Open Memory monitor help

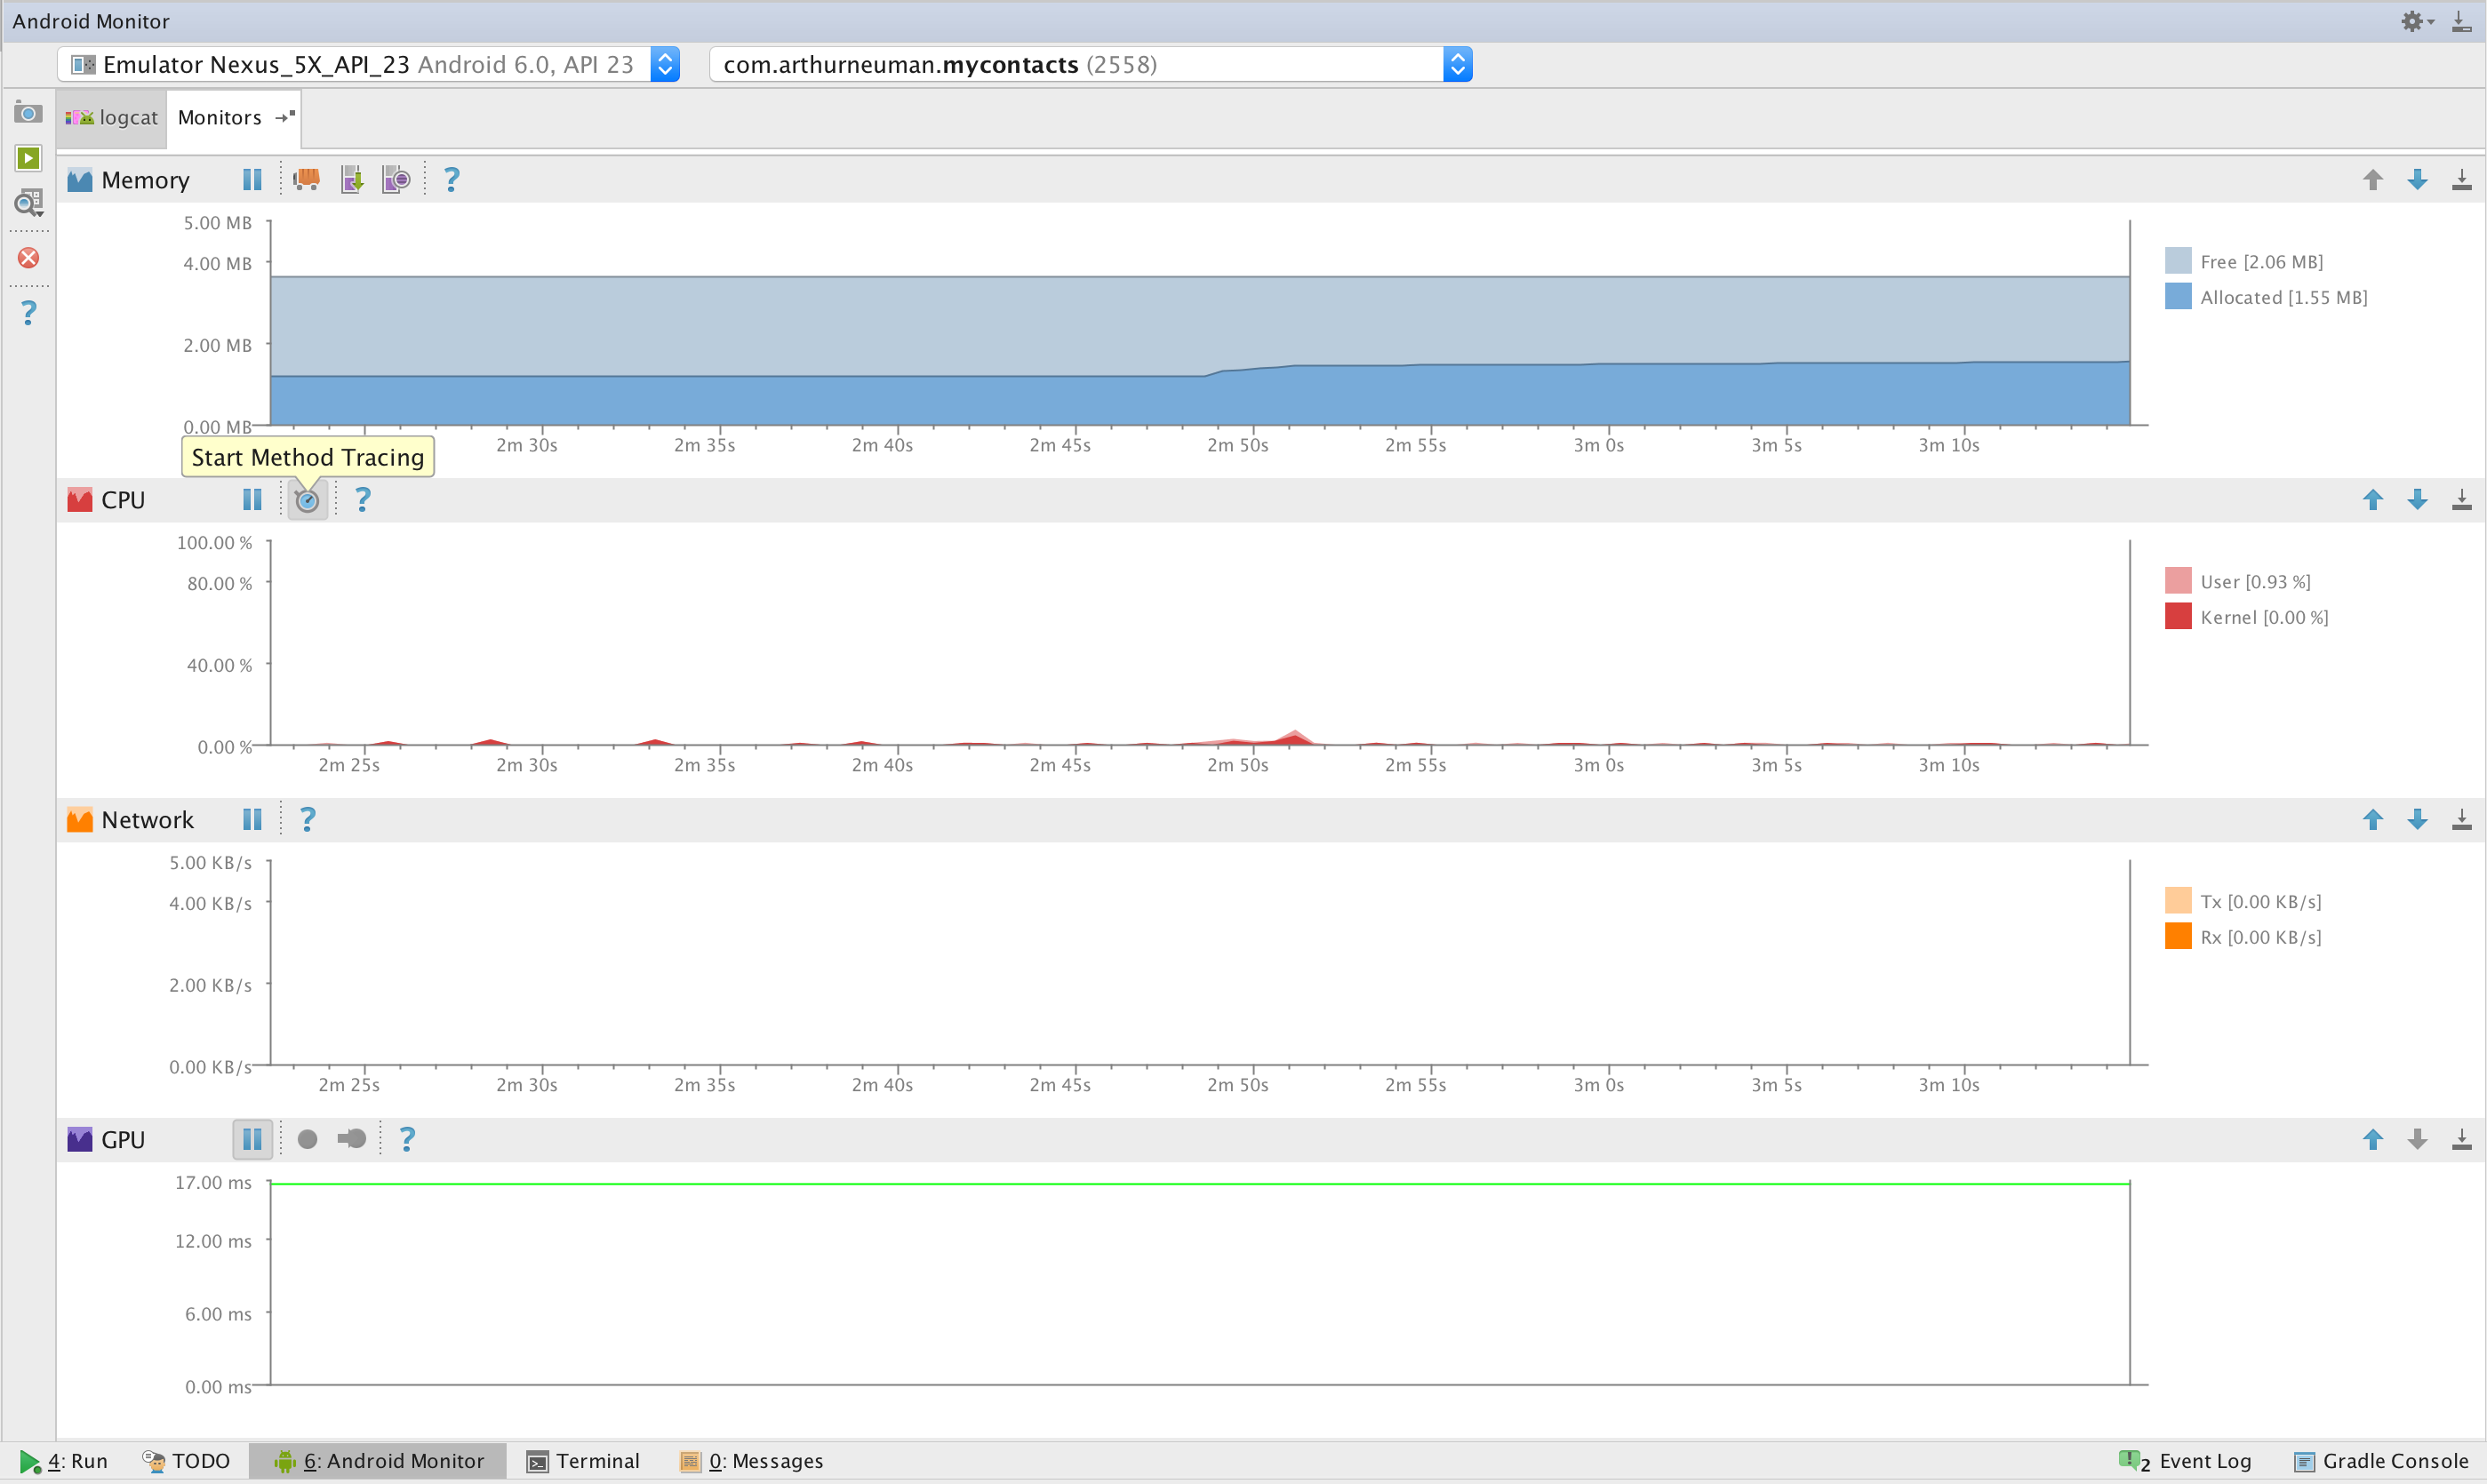[452, 180]
